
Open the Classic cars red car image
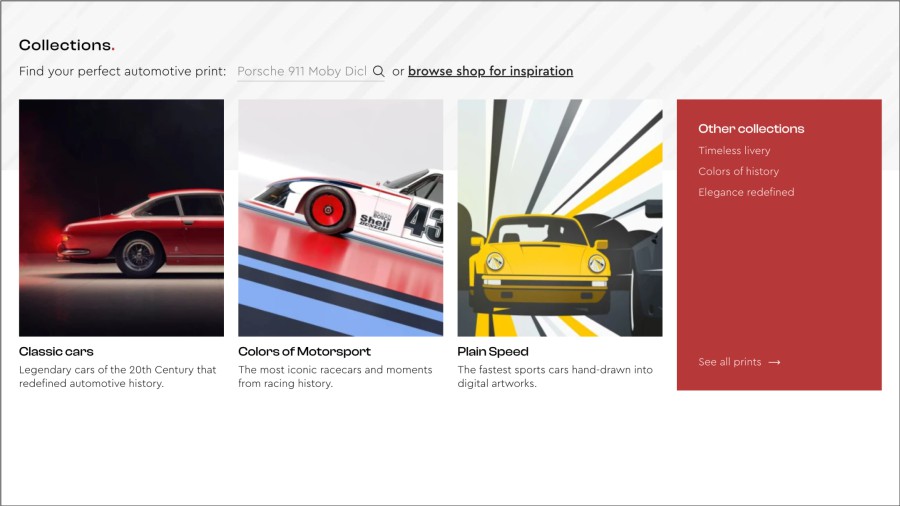coord(121,217)
